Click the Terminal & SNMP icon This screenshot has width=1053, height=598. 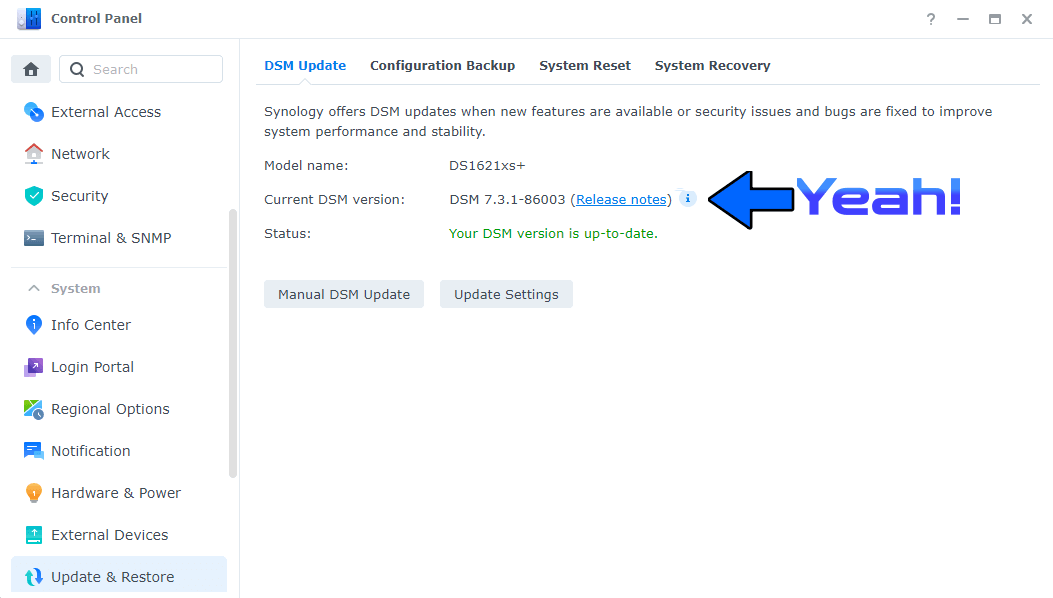pyautogui.click(x=33, y=237)
